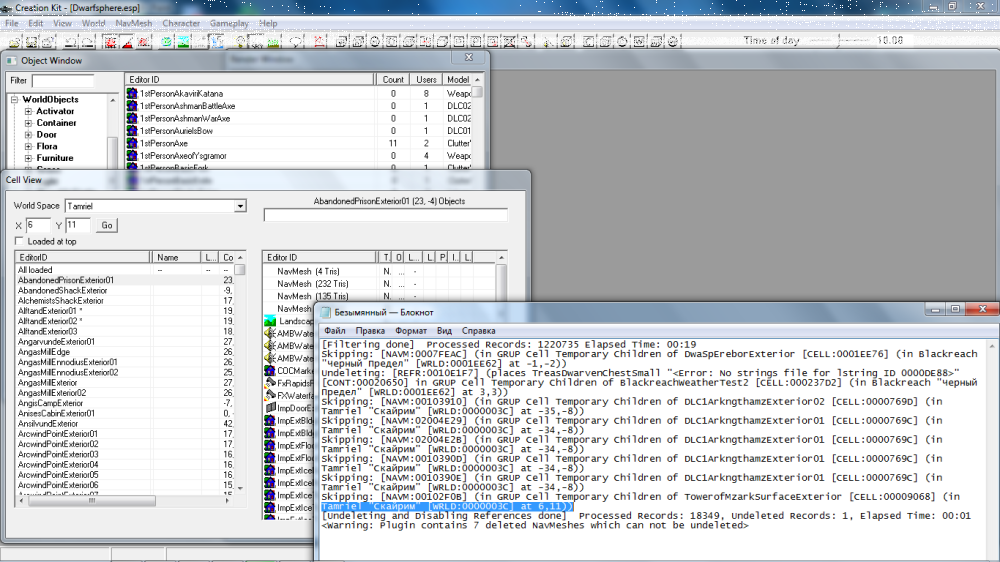
Task: Open the speech bubble dialogue toolbar icon
Action: (x=296, y=42)
